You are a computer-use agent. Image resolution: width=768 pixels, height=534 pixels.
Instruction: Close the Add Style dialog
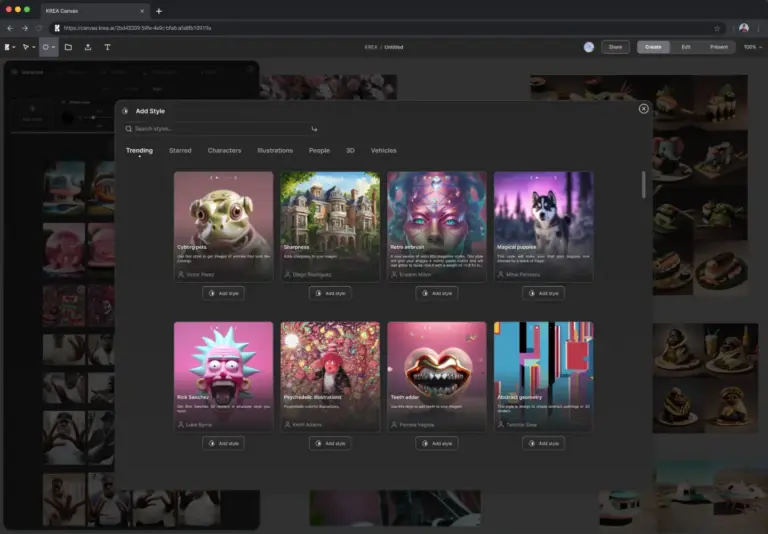(643, 109)
